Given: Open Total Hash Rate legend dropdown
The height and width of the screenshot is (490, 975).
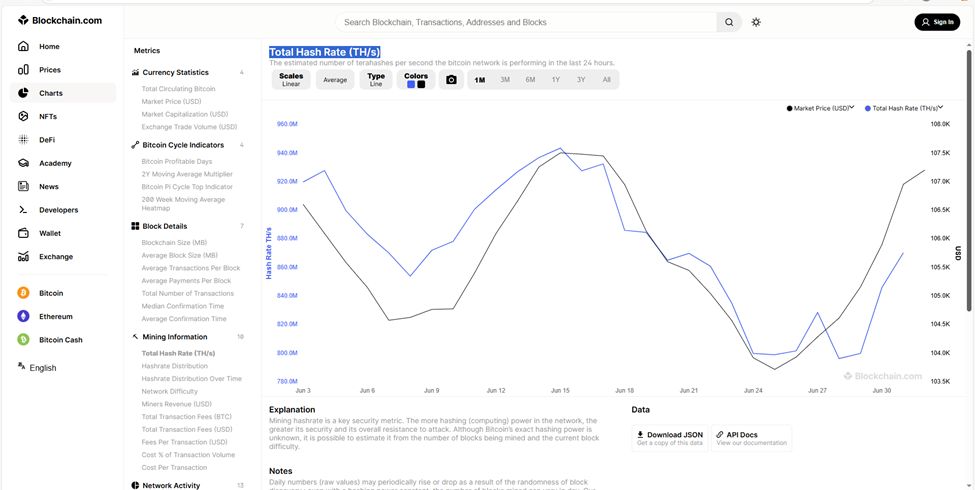Looking at the screenshot, I should coord(905,108).
